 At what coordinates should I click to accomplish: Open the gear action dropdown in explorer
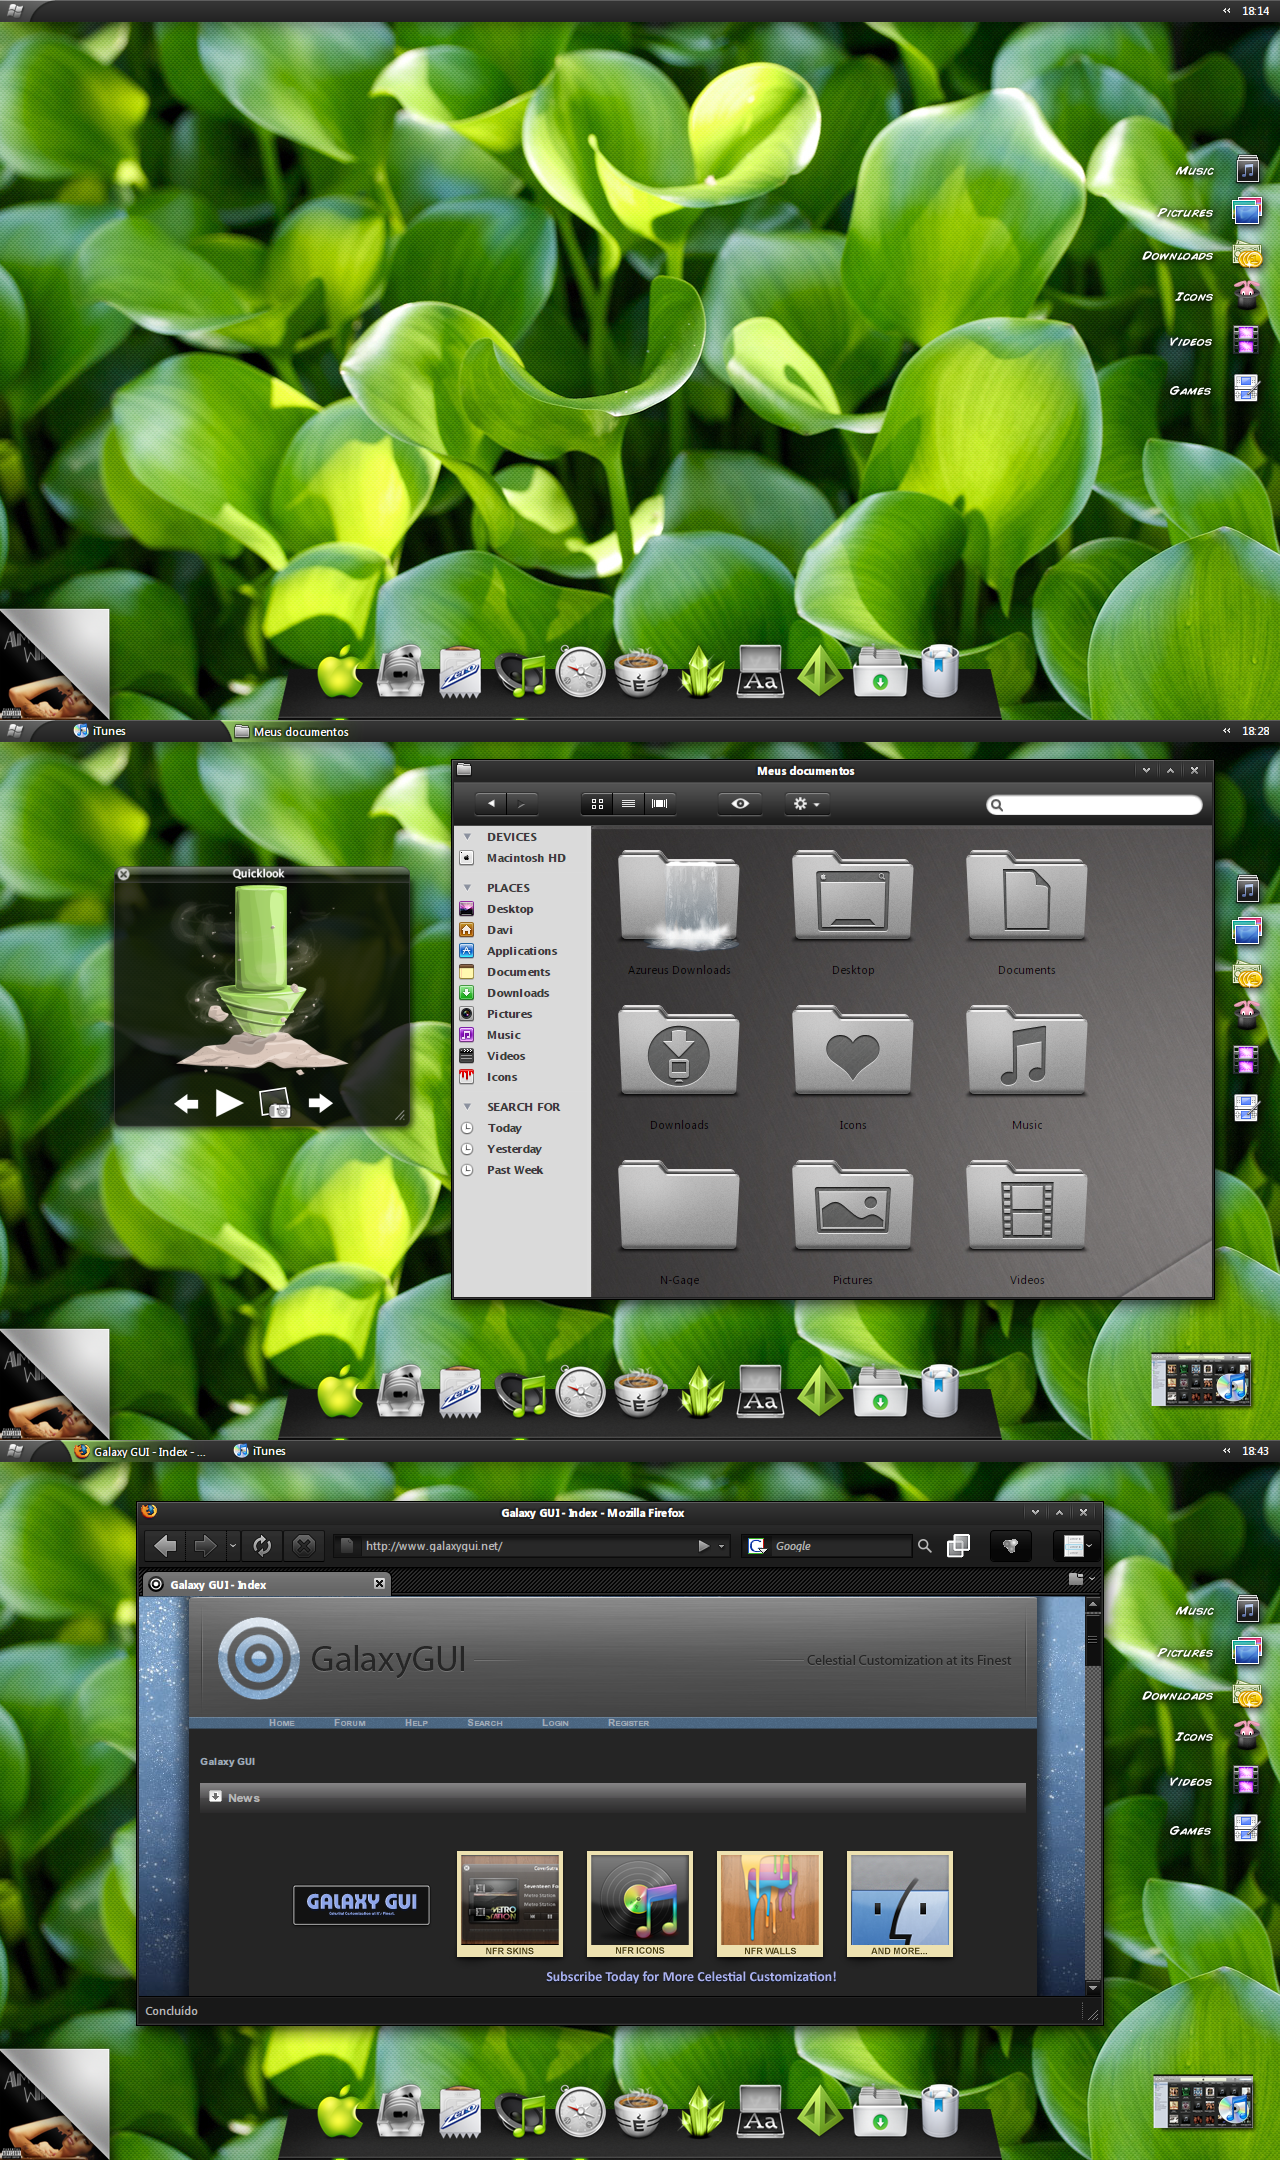806,803
